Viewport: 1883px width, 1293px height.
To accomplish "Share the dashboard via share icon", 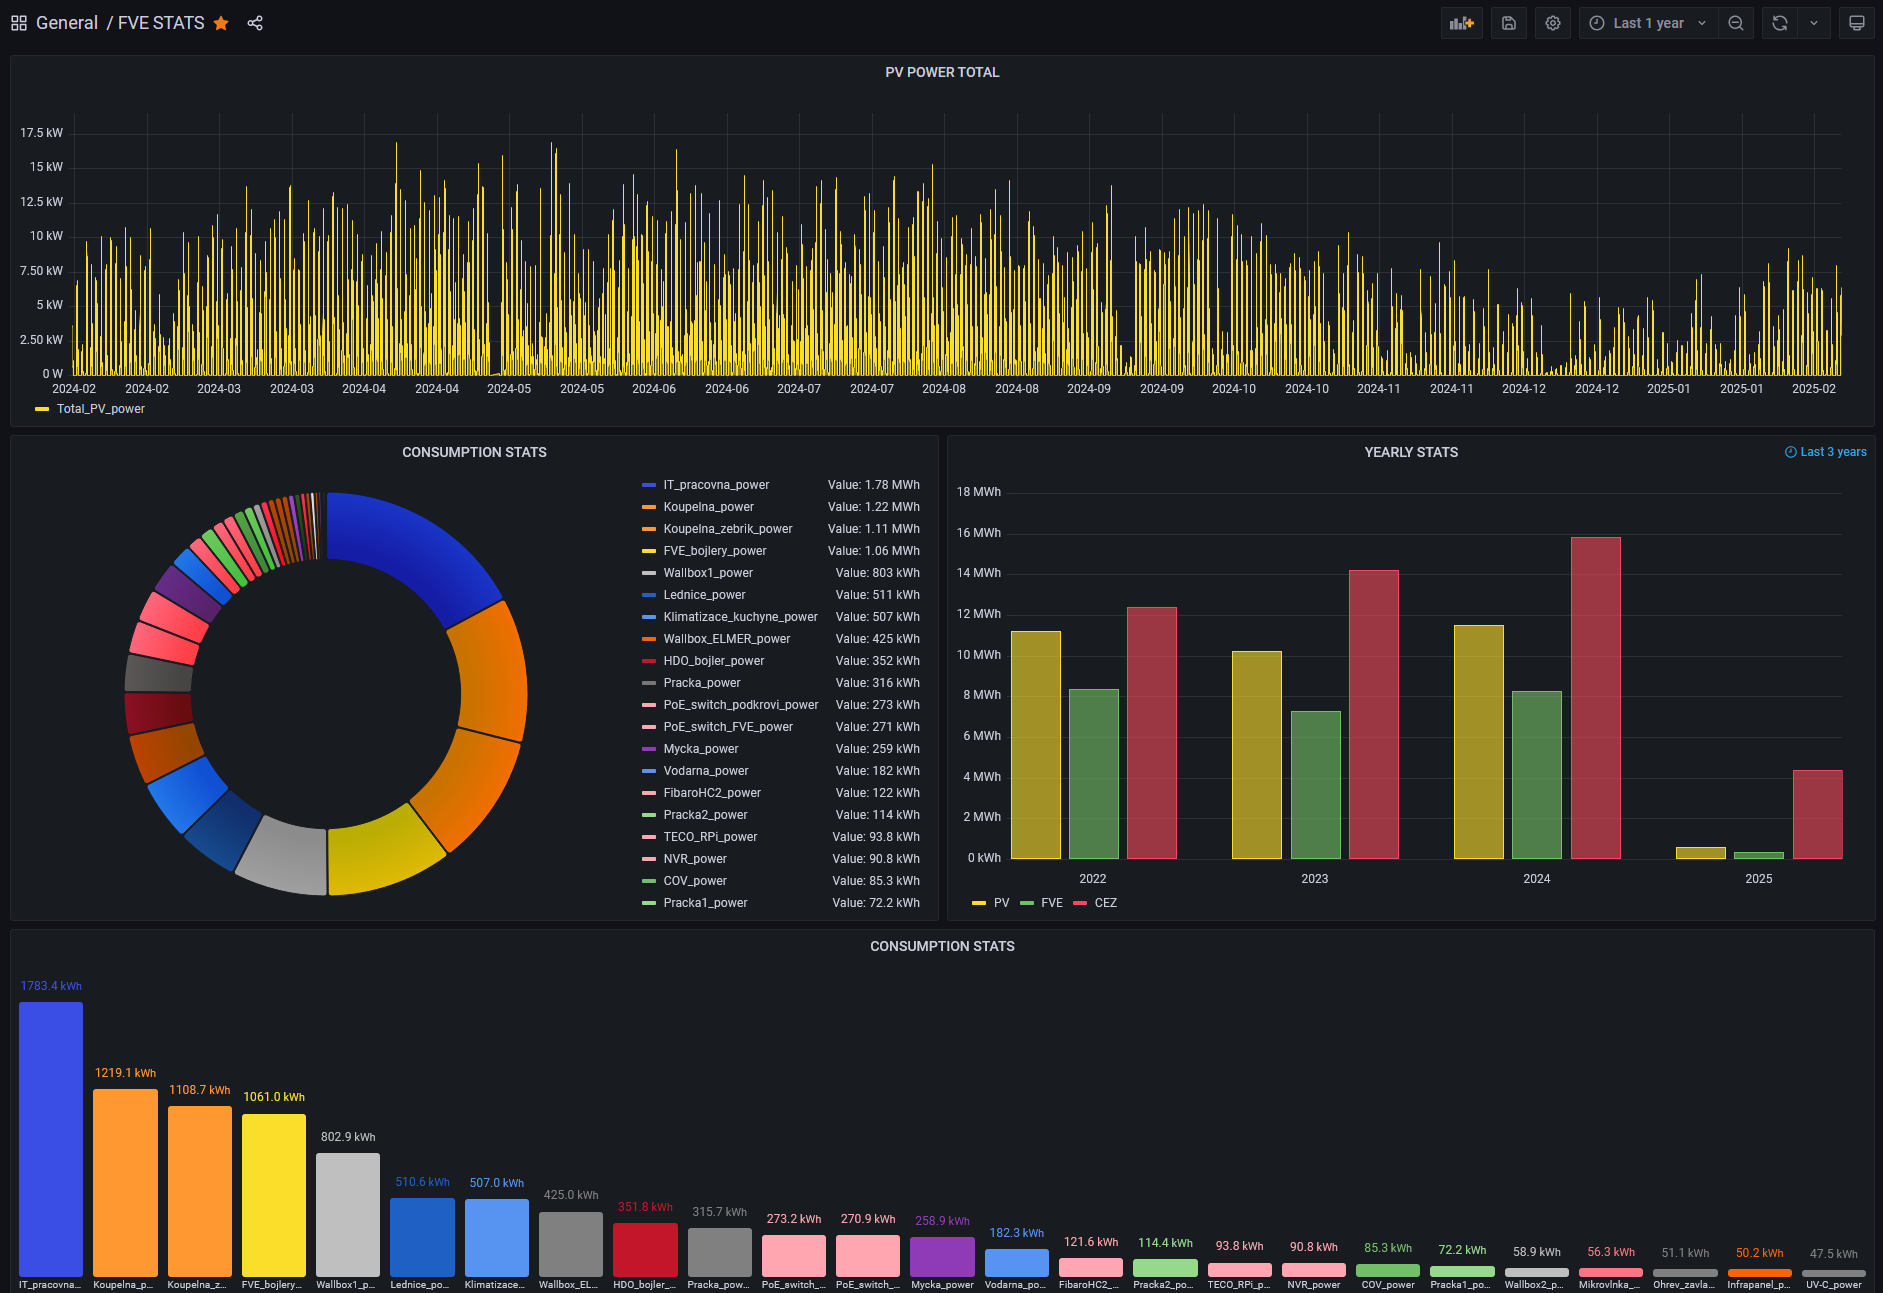I will (255, 23).
